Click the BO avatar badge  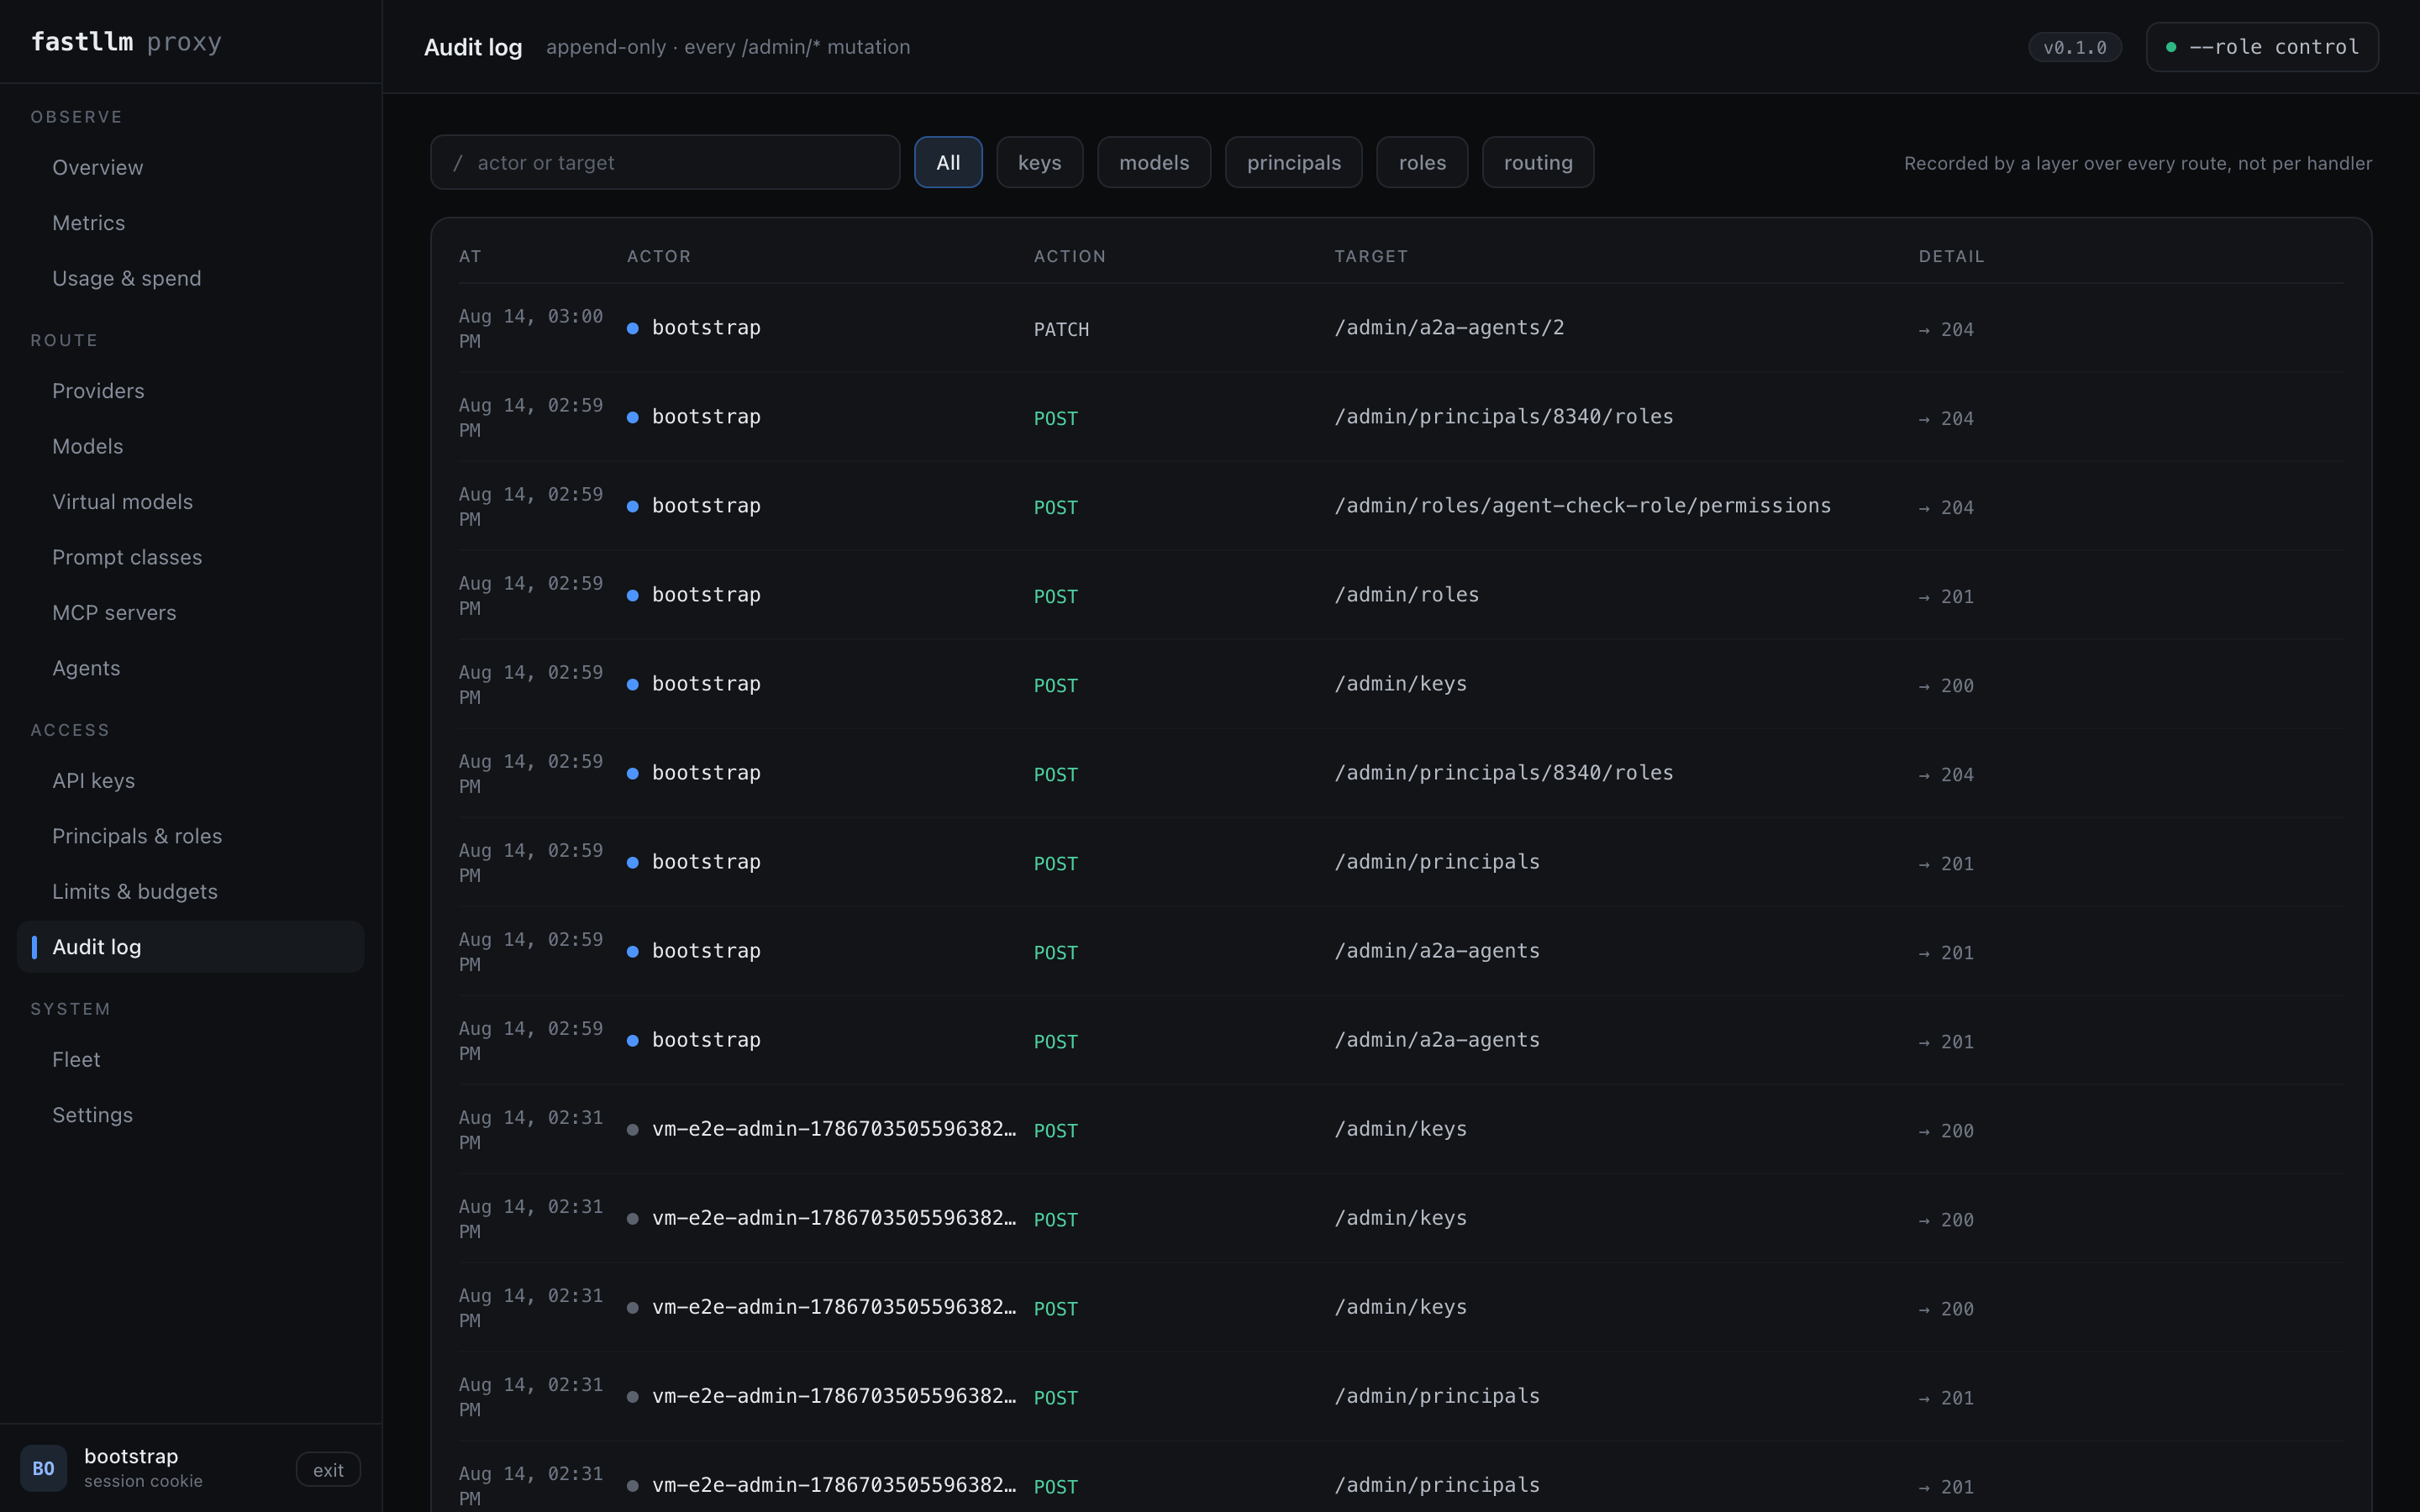(43, 1468)
